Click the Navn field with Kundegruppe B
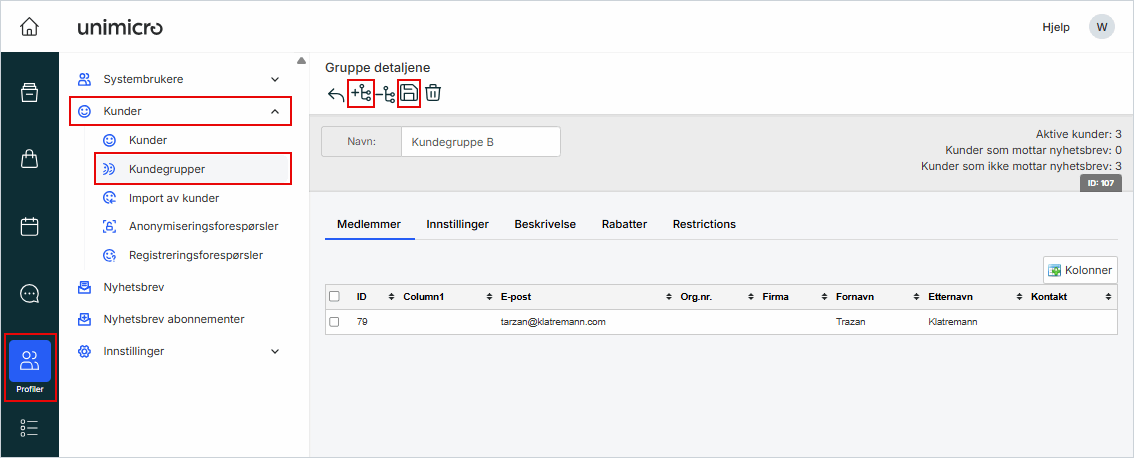This screenshot has width=1134, height=458. pyautogui.click(x=480, y=142)
